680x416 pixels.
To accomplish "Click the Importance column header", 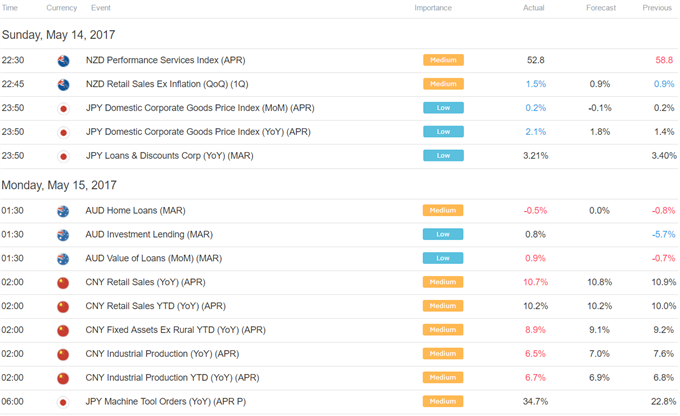I will (x=433, y=8).
